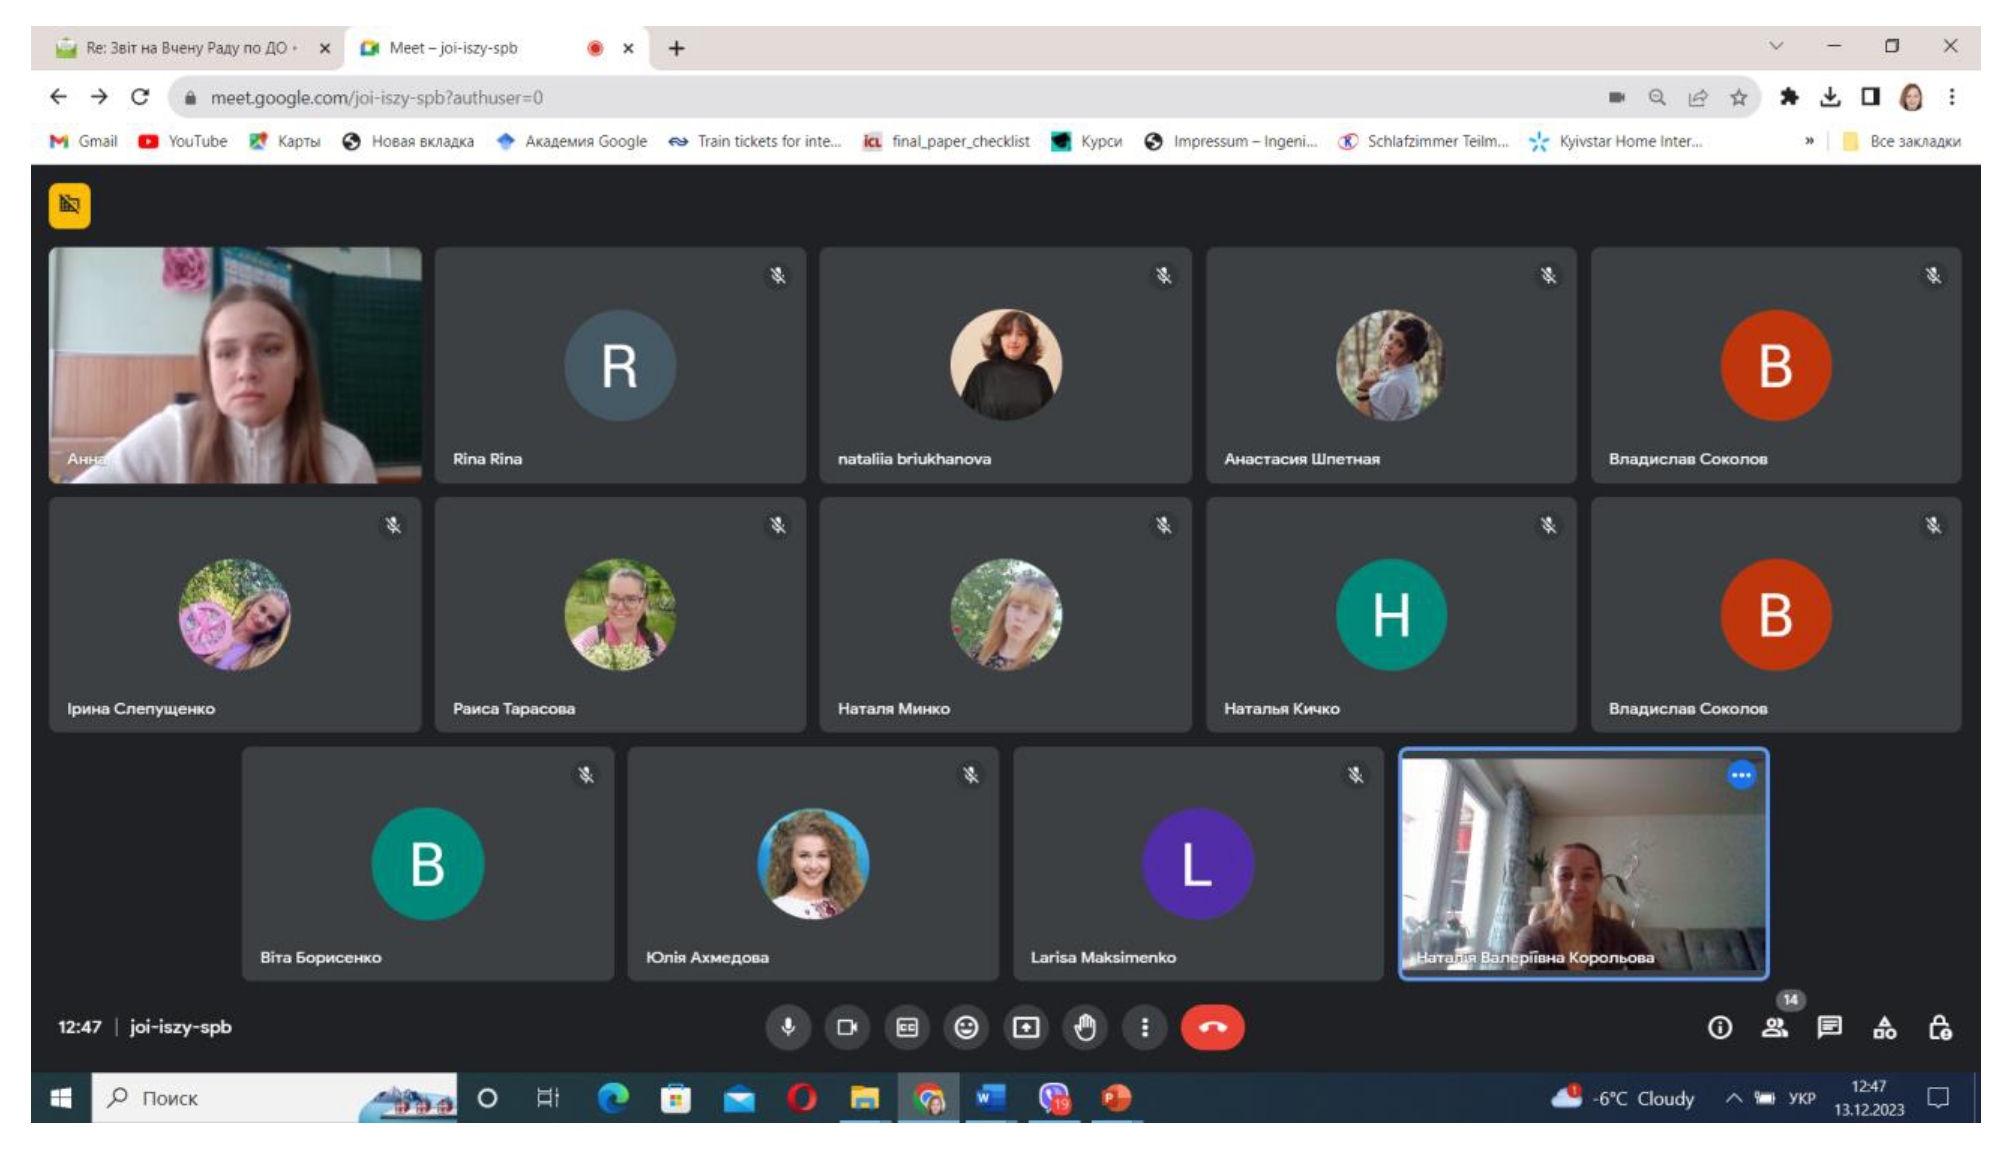Click the red leave call button

(1212, 1027)
